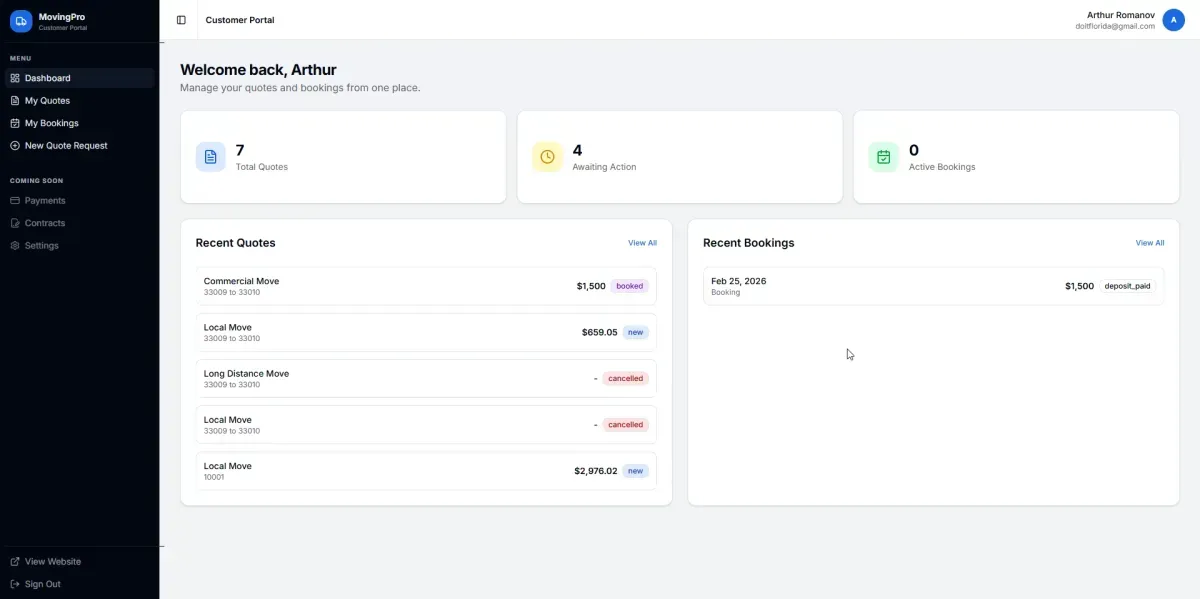The width and height of the screenshot is (1200, 599).
Task: Click the View Website external link icon
Action: [x=15, y=562]
